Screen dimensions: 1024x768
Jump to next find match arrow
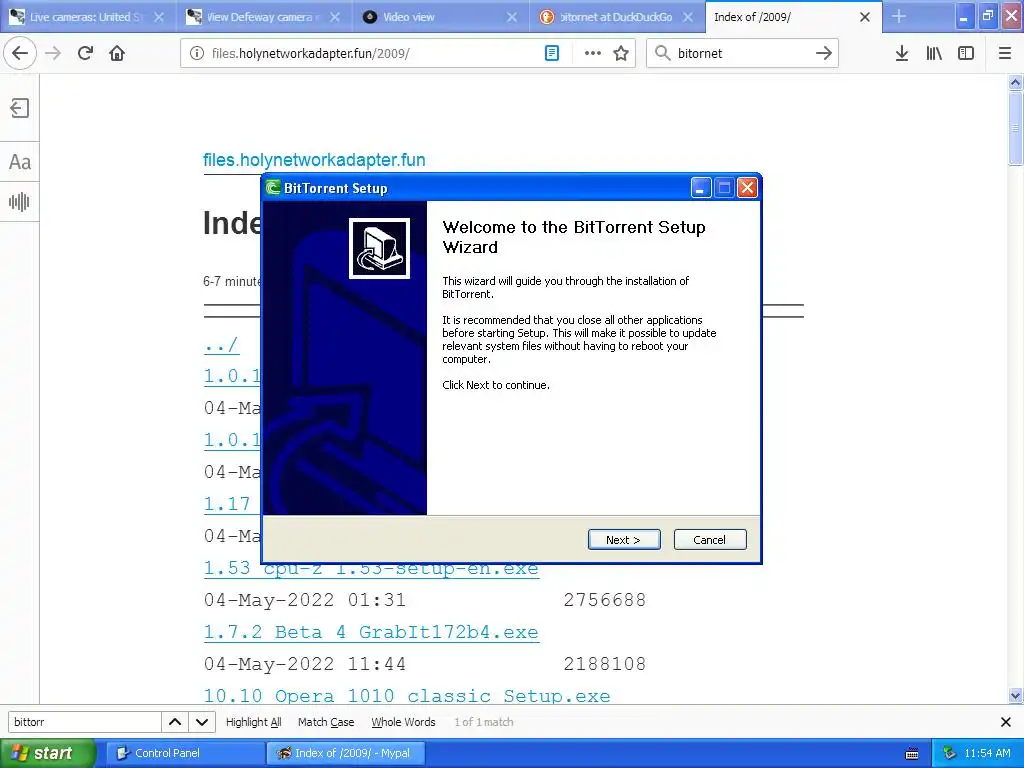click(202, 722)
